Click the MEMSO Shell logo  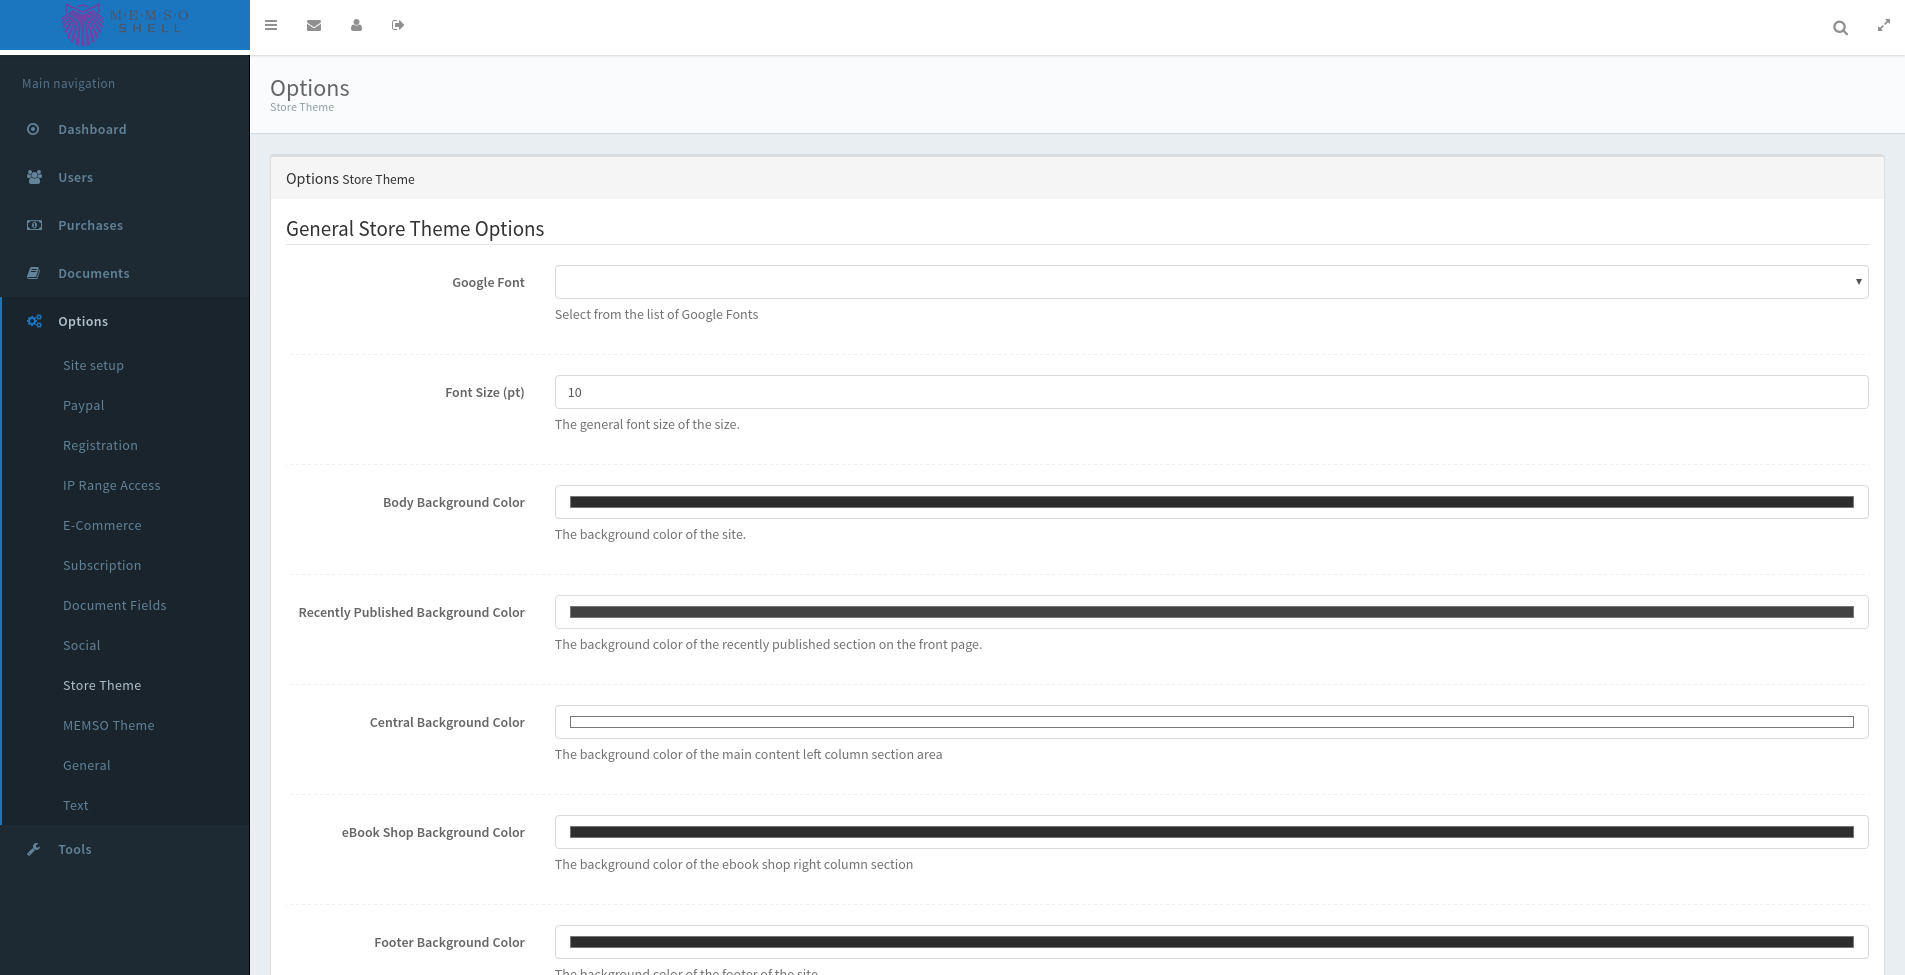pyautogui.click(x=125, y=24)
